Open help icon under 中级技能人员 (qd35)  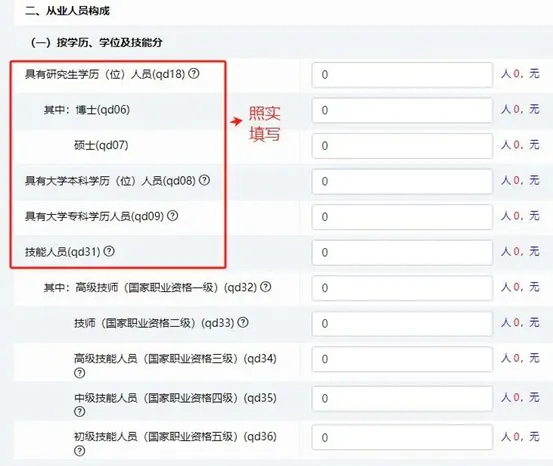point(80,412)
